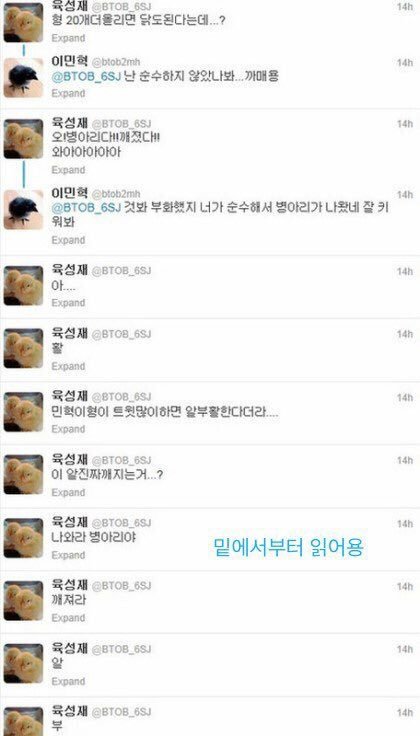Expand the '와아아아아아' tweet

(x=68, y=169)
